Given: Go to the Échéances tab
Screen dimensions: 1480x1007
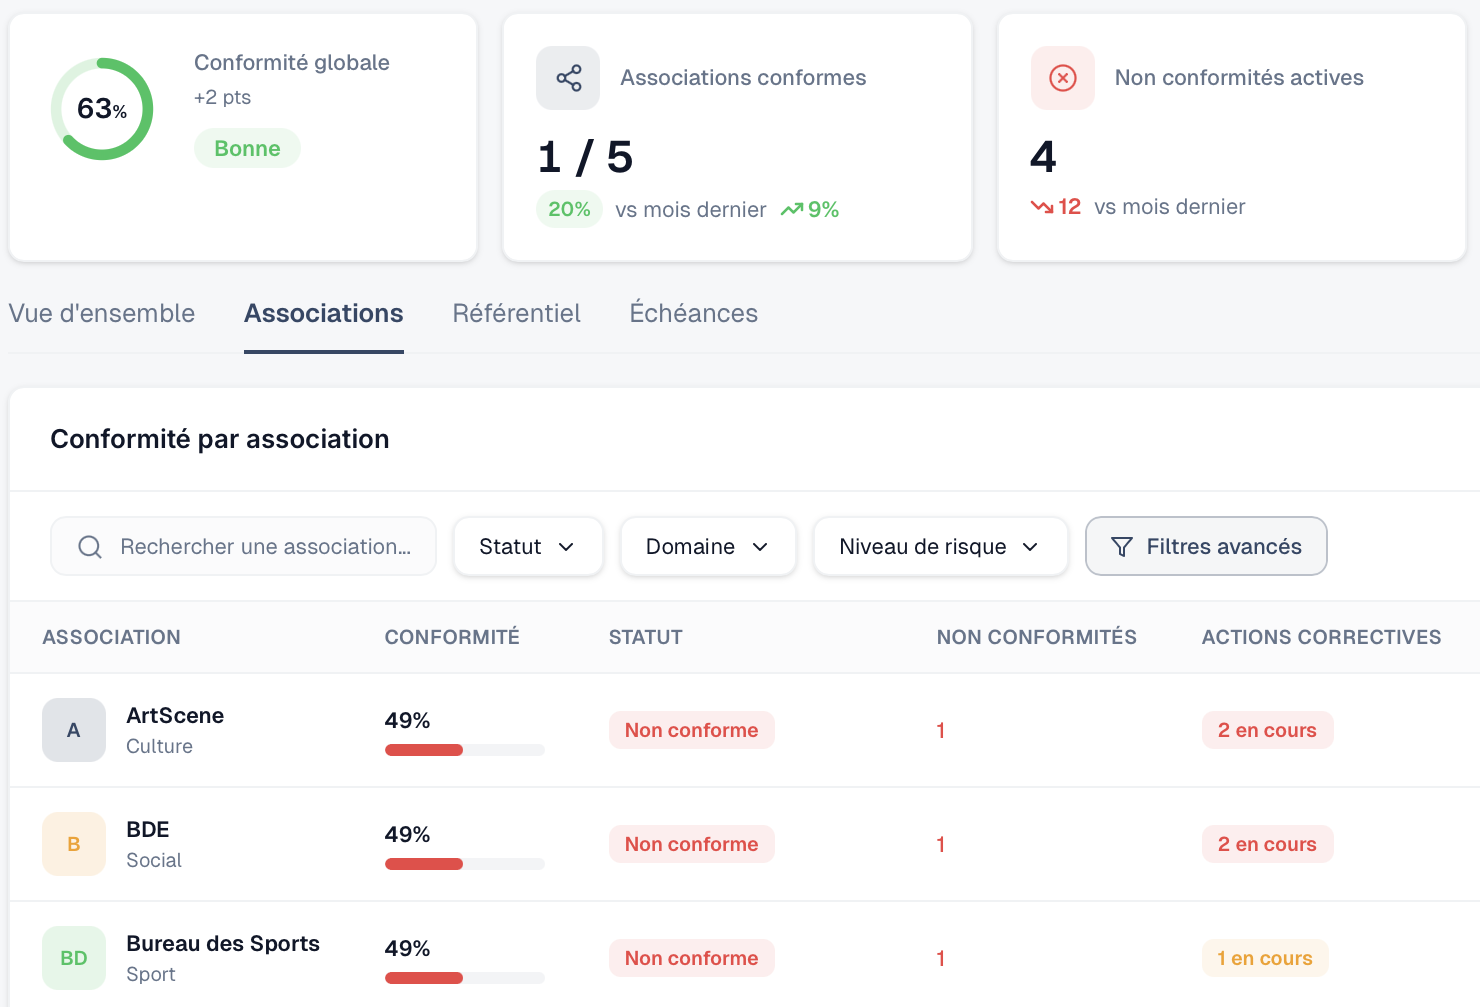Looking at the screenshot, I should pos(694,313).
